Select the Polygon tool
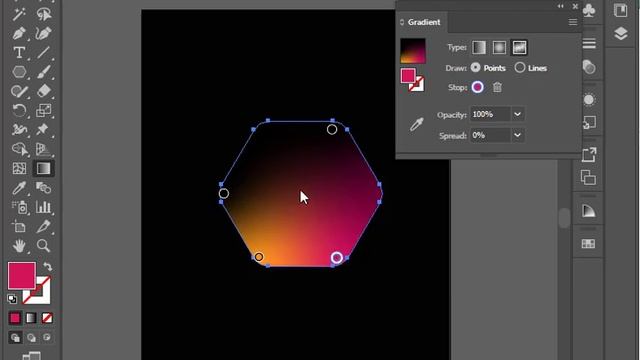 pyautogui.click(x=19, y=72)
